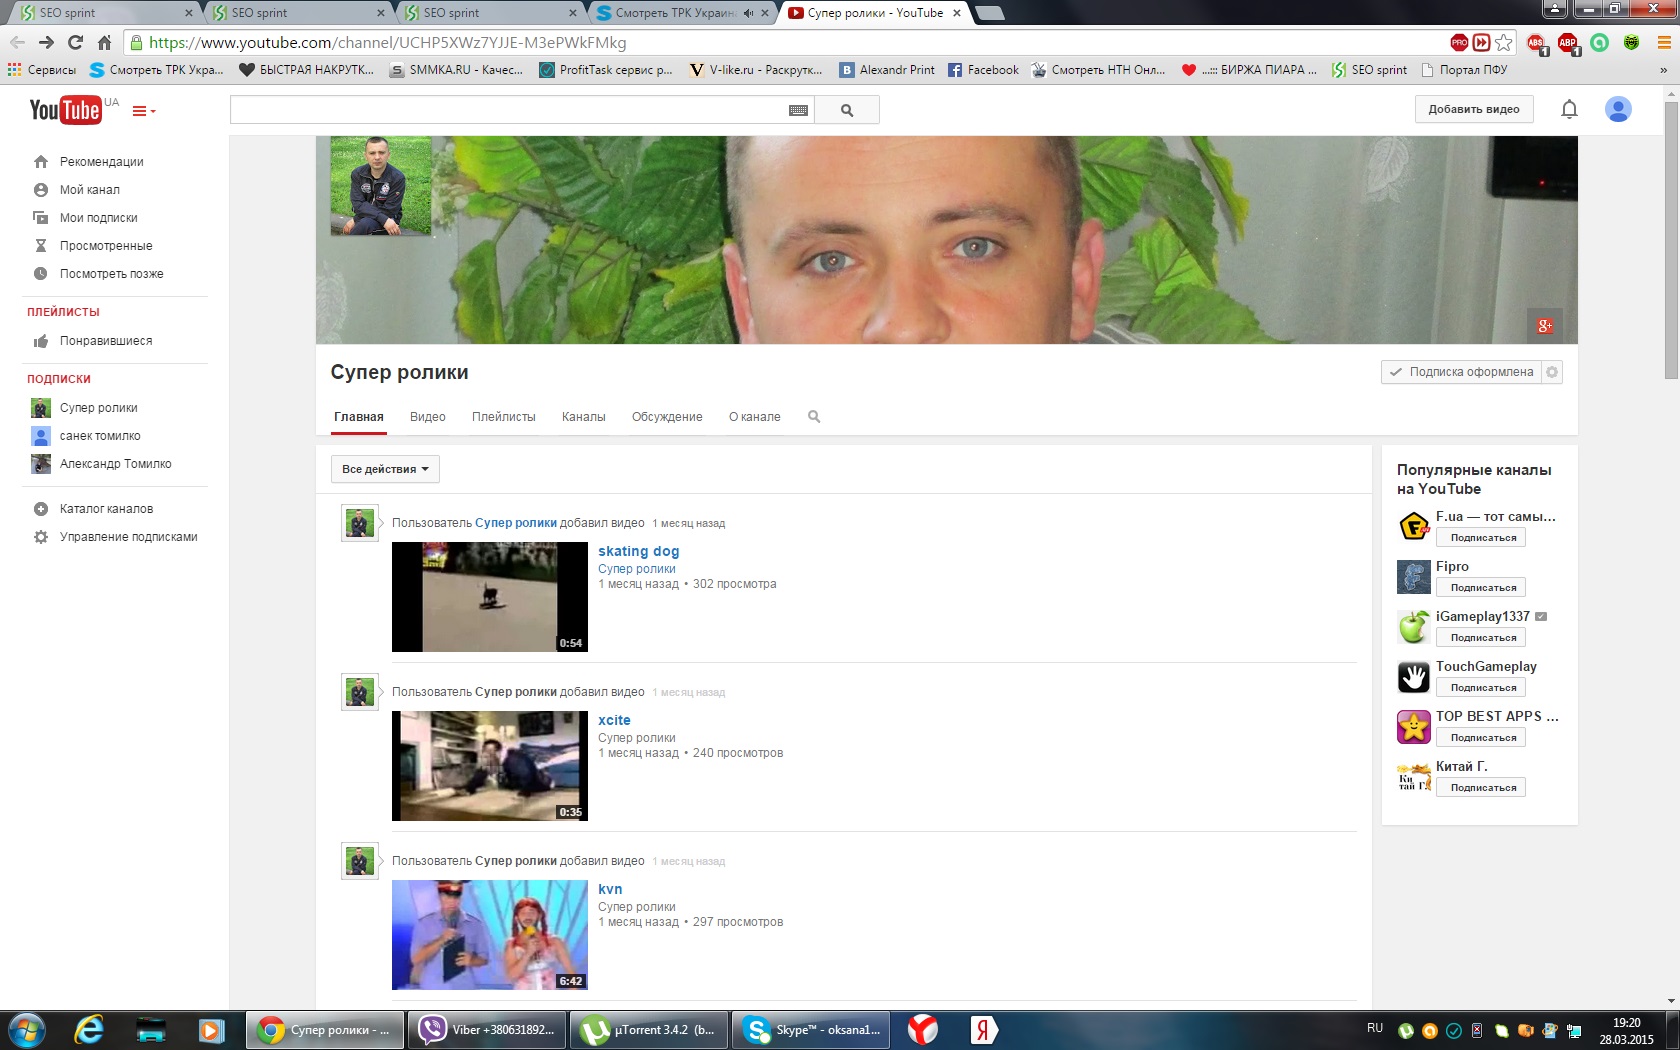Click the channel profile picture on banner
Image resolution: width=1680 pixels, height=1050 pixels.
point(381,187)
